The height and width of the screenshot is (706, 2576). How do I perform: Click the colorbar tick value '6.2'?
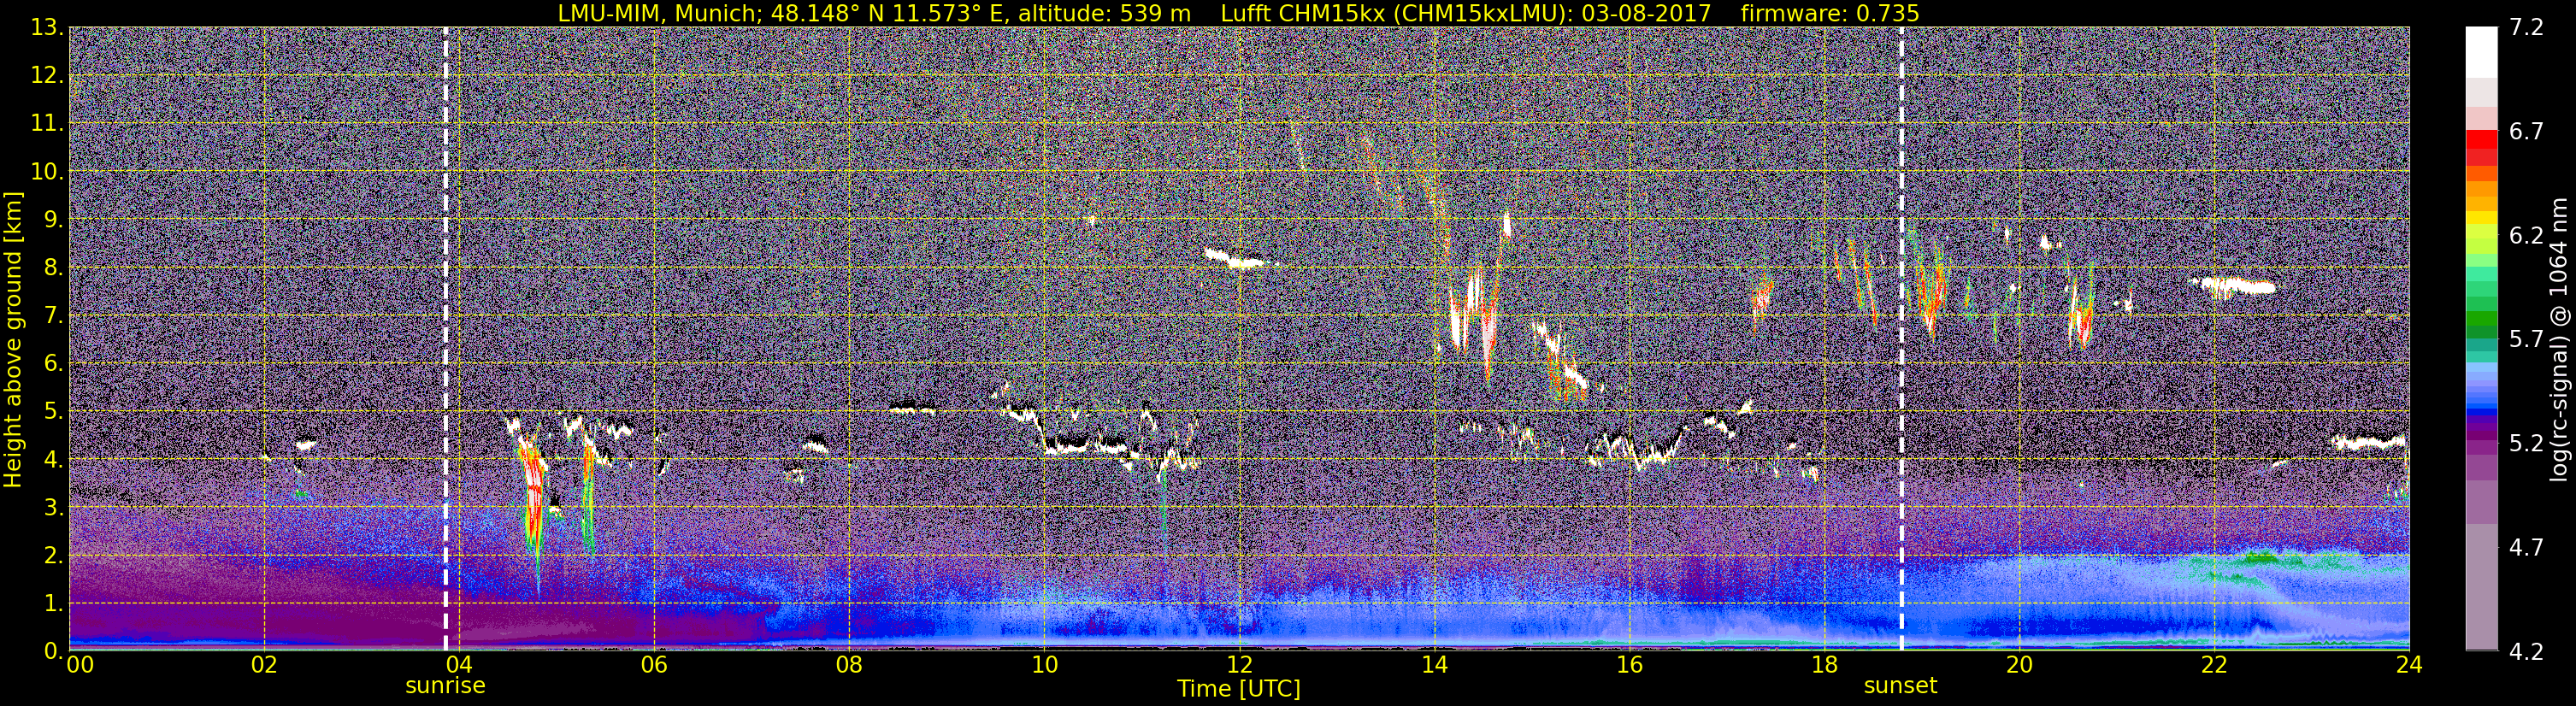pyautogui.click(x=2526, y=235)
